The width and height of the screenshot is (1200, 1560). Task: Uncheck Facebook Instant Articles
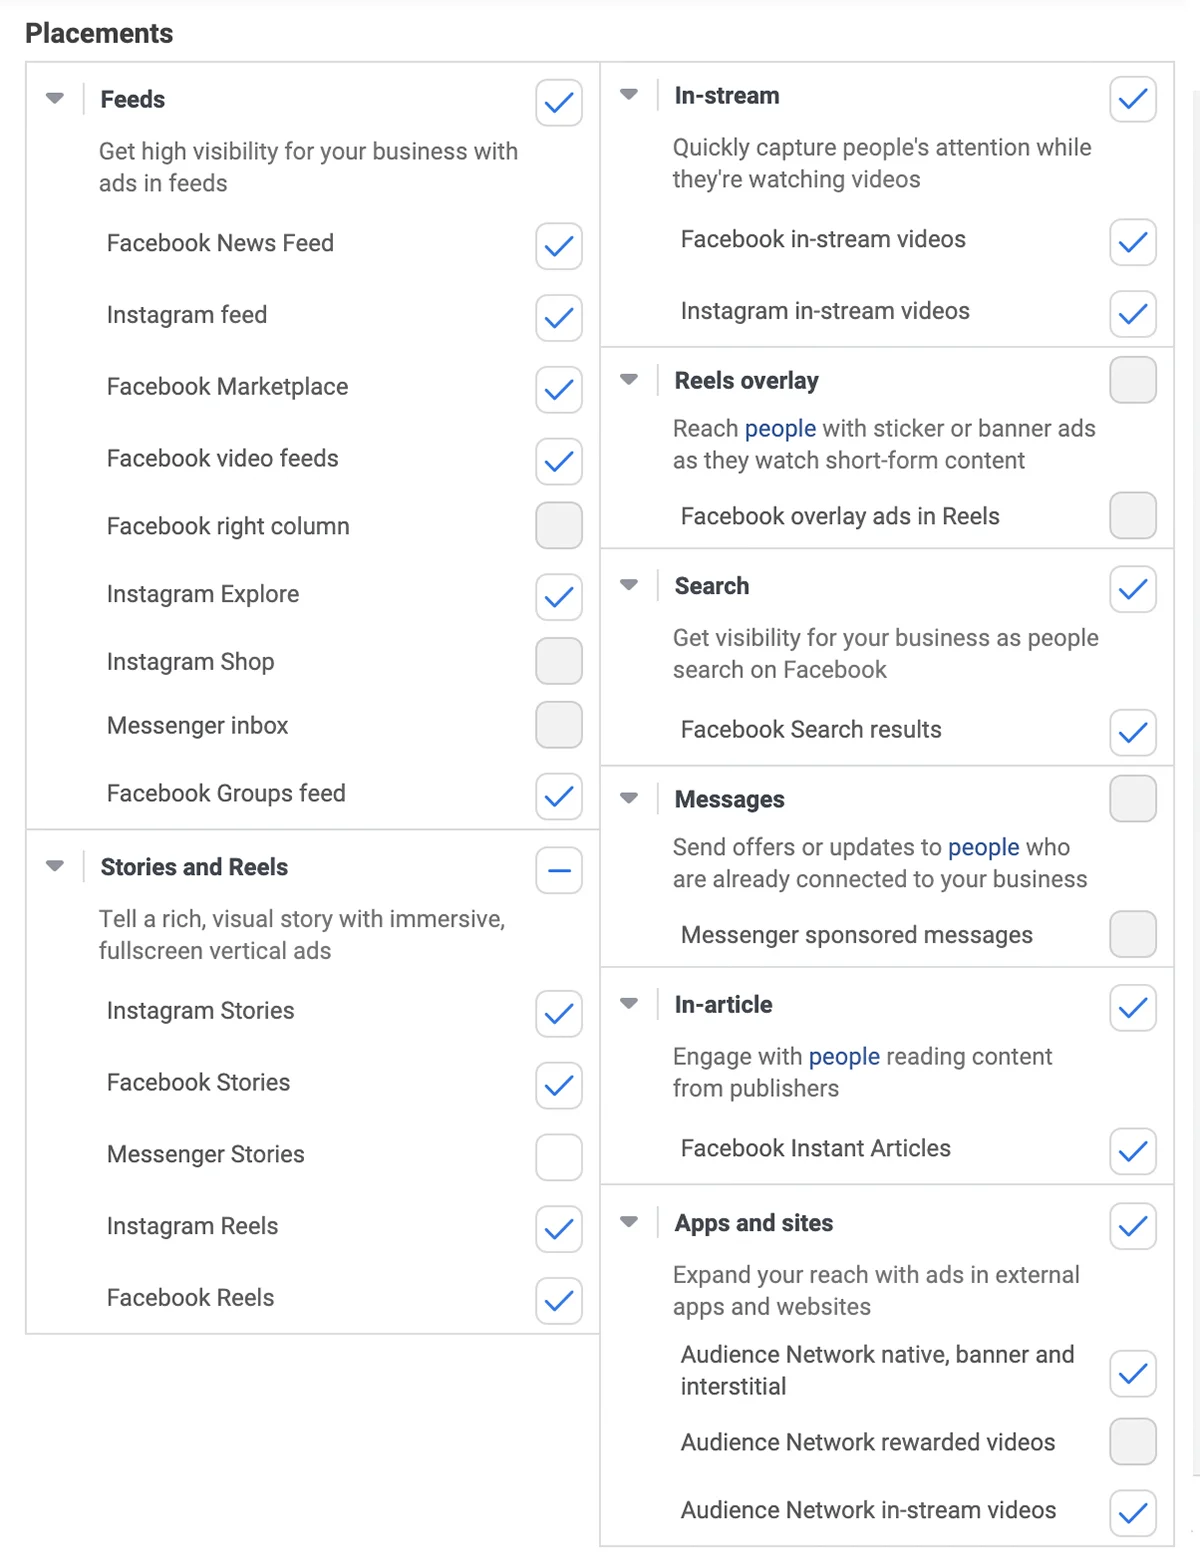tap(1132, 1151)
